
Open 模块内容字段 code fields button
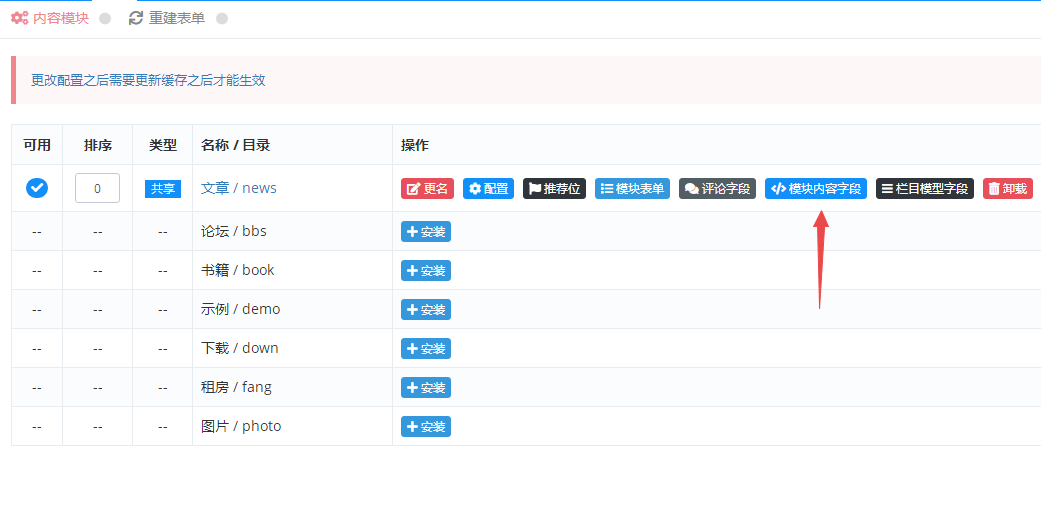tap(815, 189)
